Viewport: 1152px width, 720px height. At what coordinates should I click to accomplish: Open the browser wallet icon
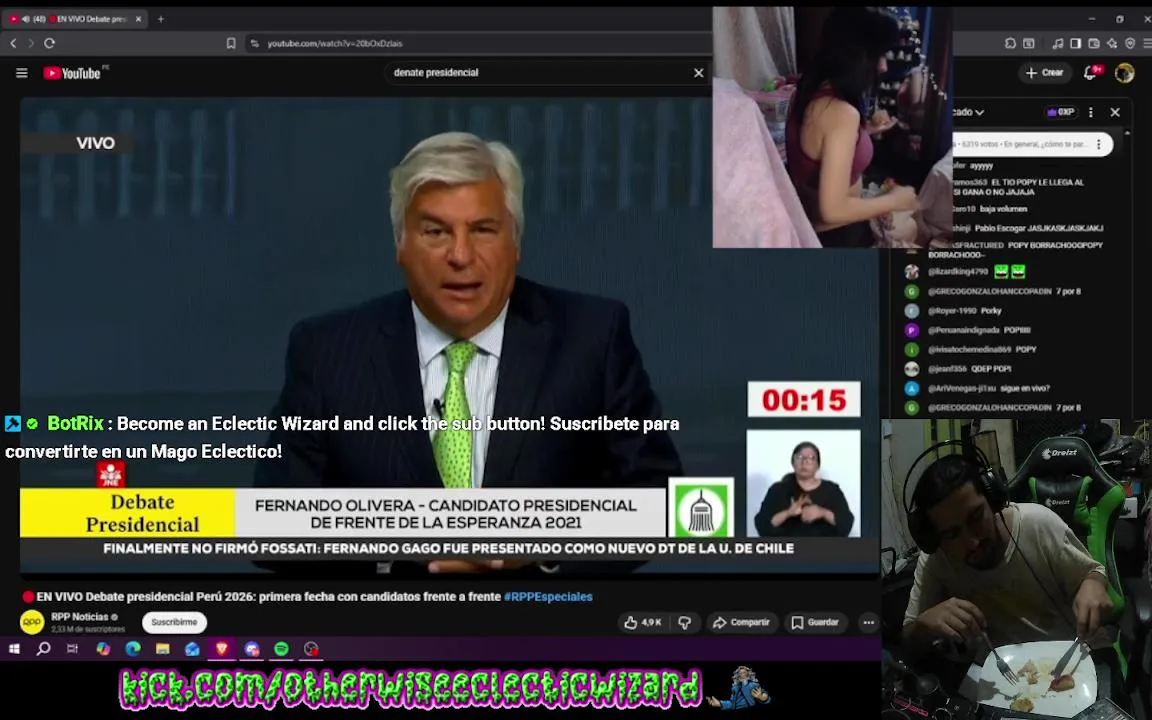[1094, 43]
